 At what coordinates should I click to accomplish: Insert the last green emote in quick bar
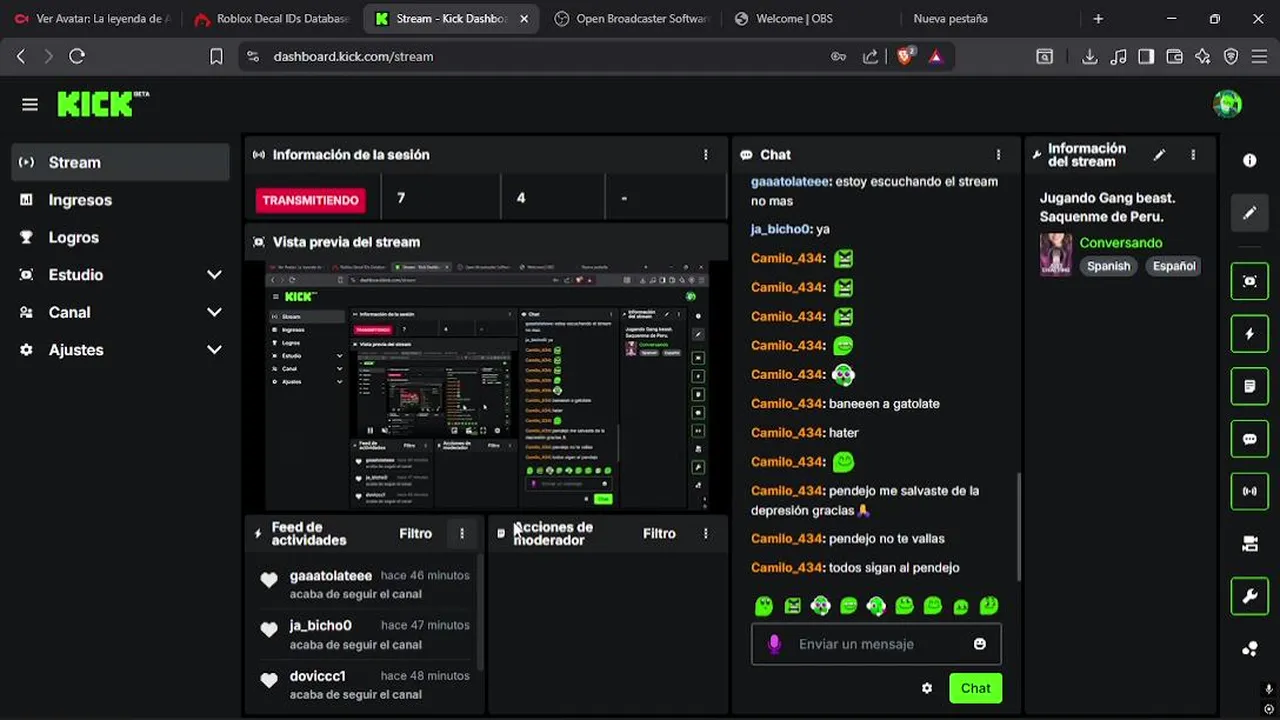[988, 606]
